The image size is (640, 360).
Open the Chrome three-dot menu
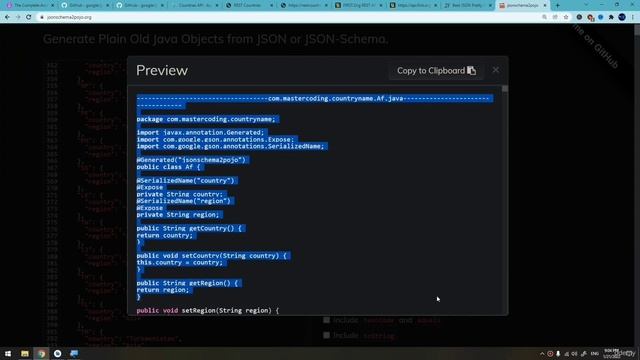pos(633,17)
